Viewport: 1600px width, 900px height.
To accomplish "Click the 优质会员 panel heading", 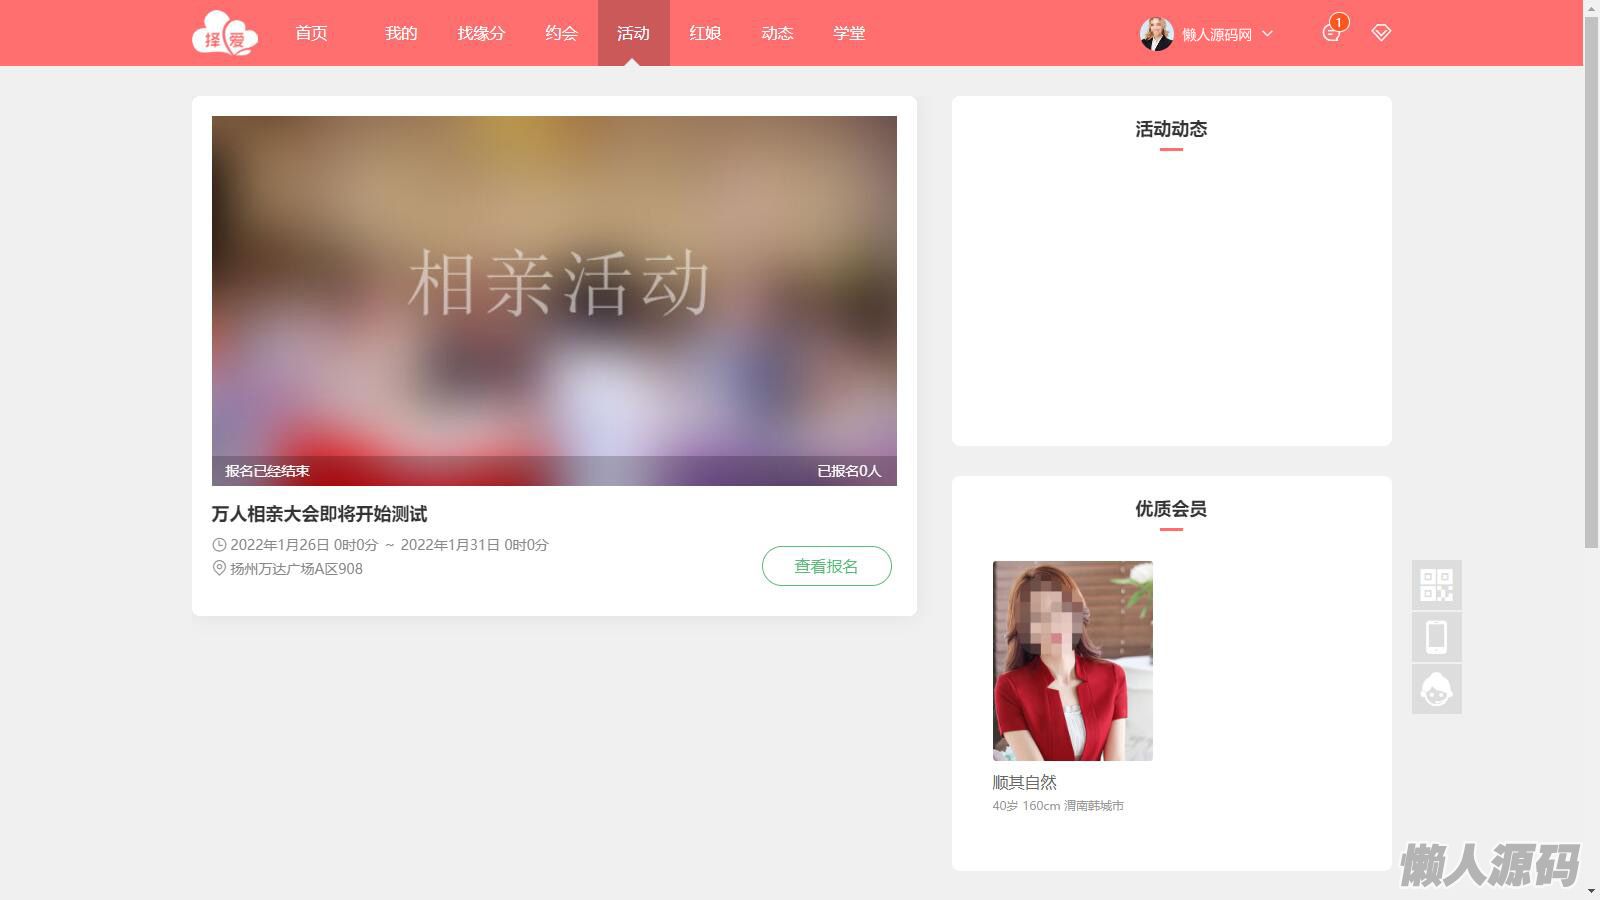I will 1171,509.
